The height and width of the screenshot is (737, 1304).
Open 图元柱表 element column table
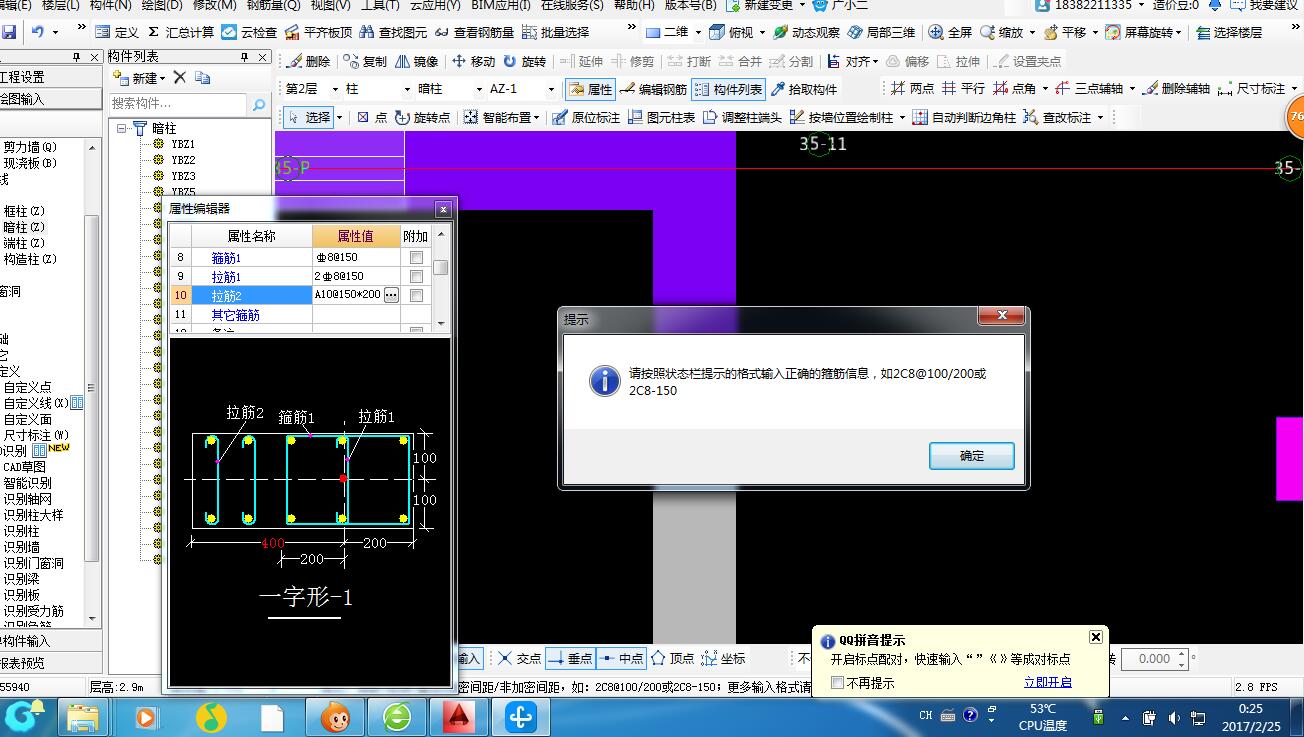pyautogui.click(x=660, y=117)
